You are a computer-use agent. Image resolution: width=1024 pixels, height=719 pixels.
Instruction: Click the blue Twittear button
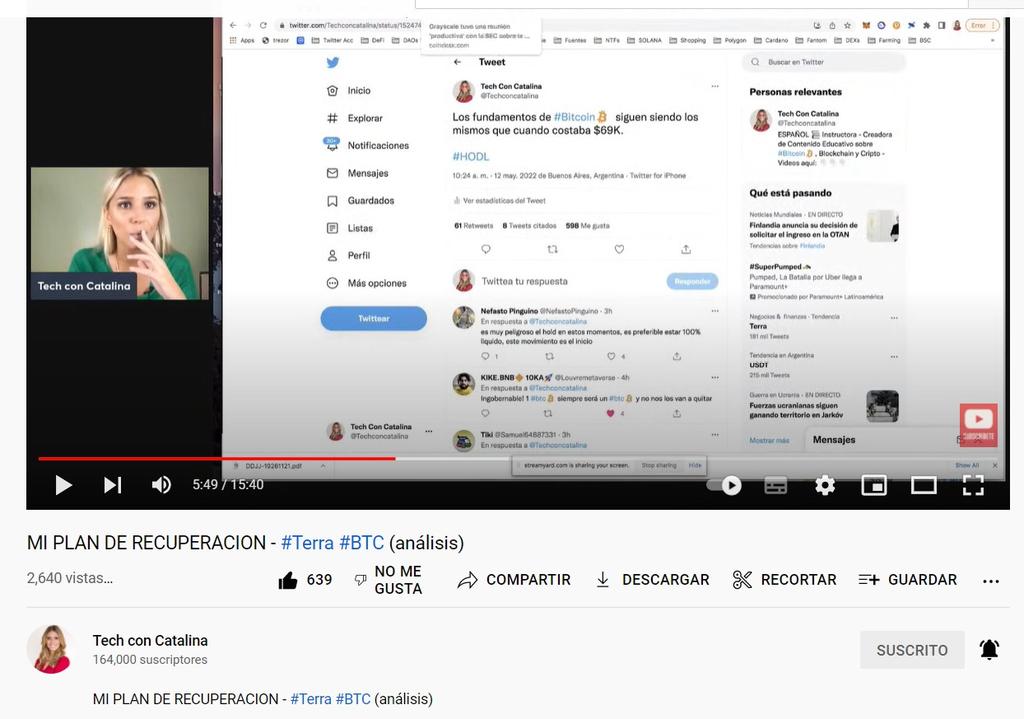[x=374, y=318]
